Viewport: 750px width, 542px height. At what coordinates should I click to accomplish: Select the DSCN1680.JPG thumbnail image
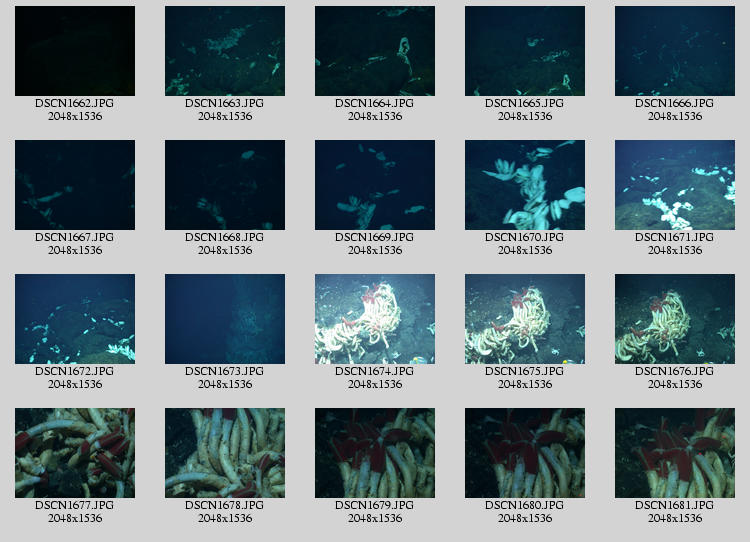[x=525, y=453]
